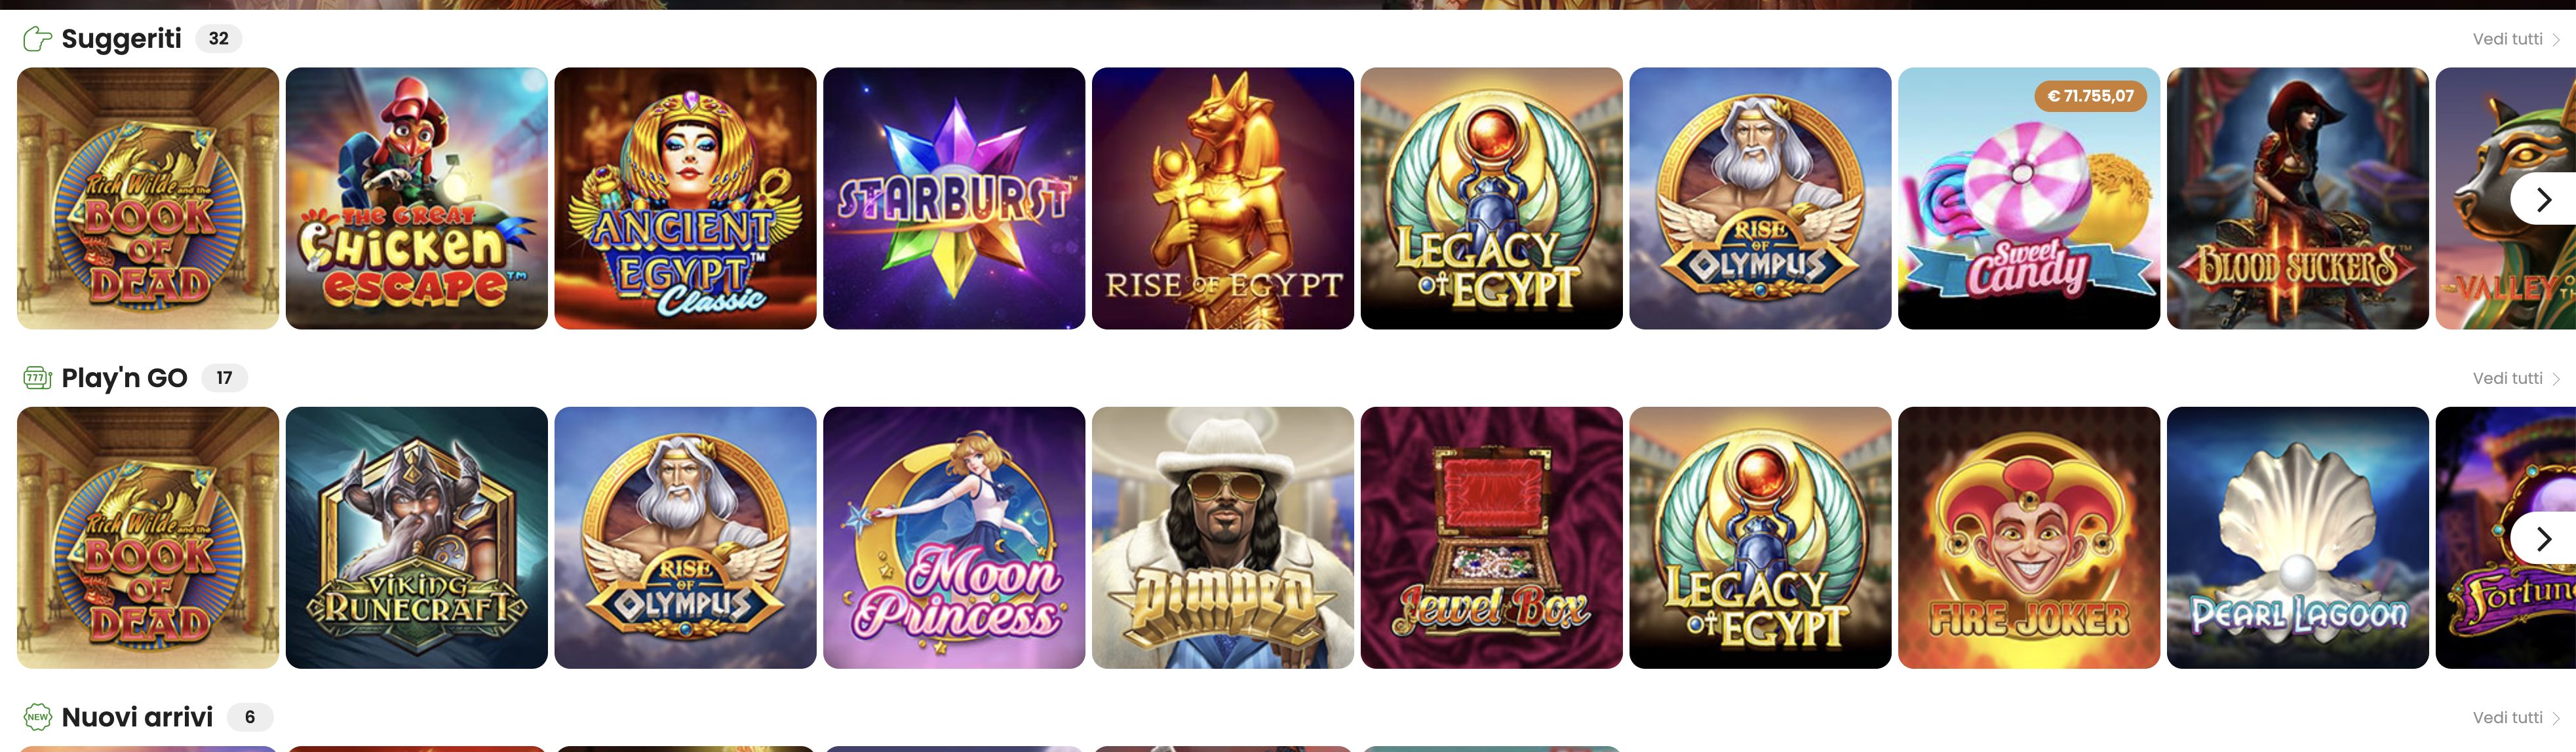The image size is (2576, 752).
Task: Launch Pimped slot in Play'n GO row
Action: pyautogui.click(x=1223, y=537)
